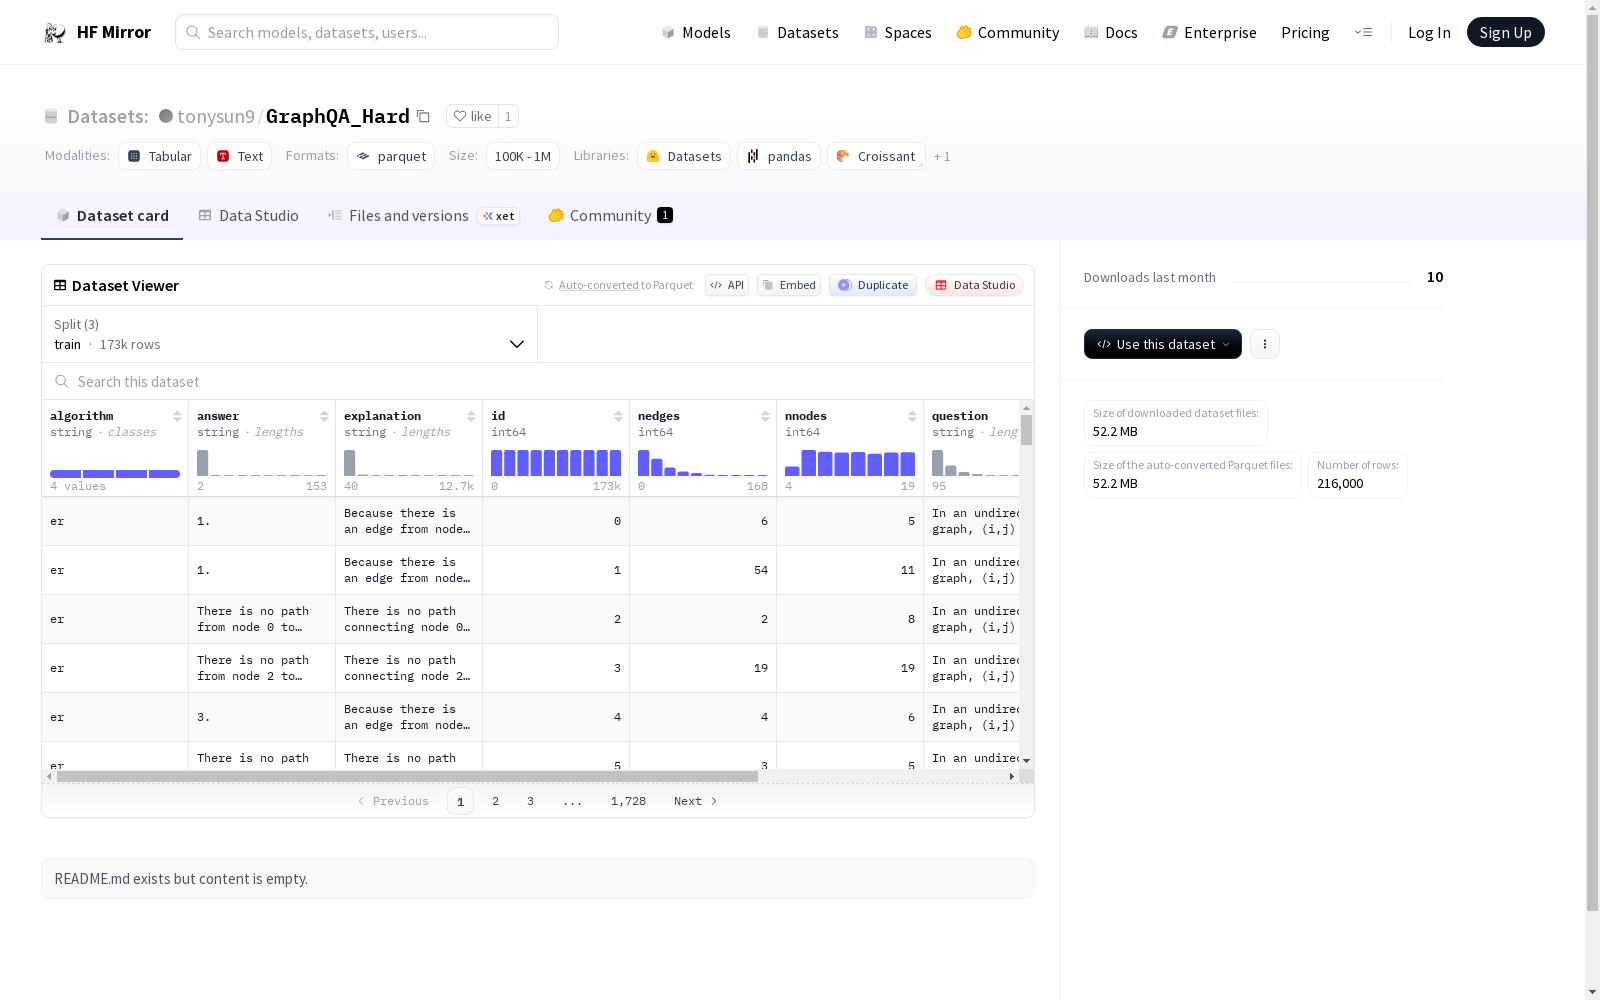Open the Split train dropdown
Image resolution: width=1600 pixels, height=1000 pixels.
coord(289,334)
